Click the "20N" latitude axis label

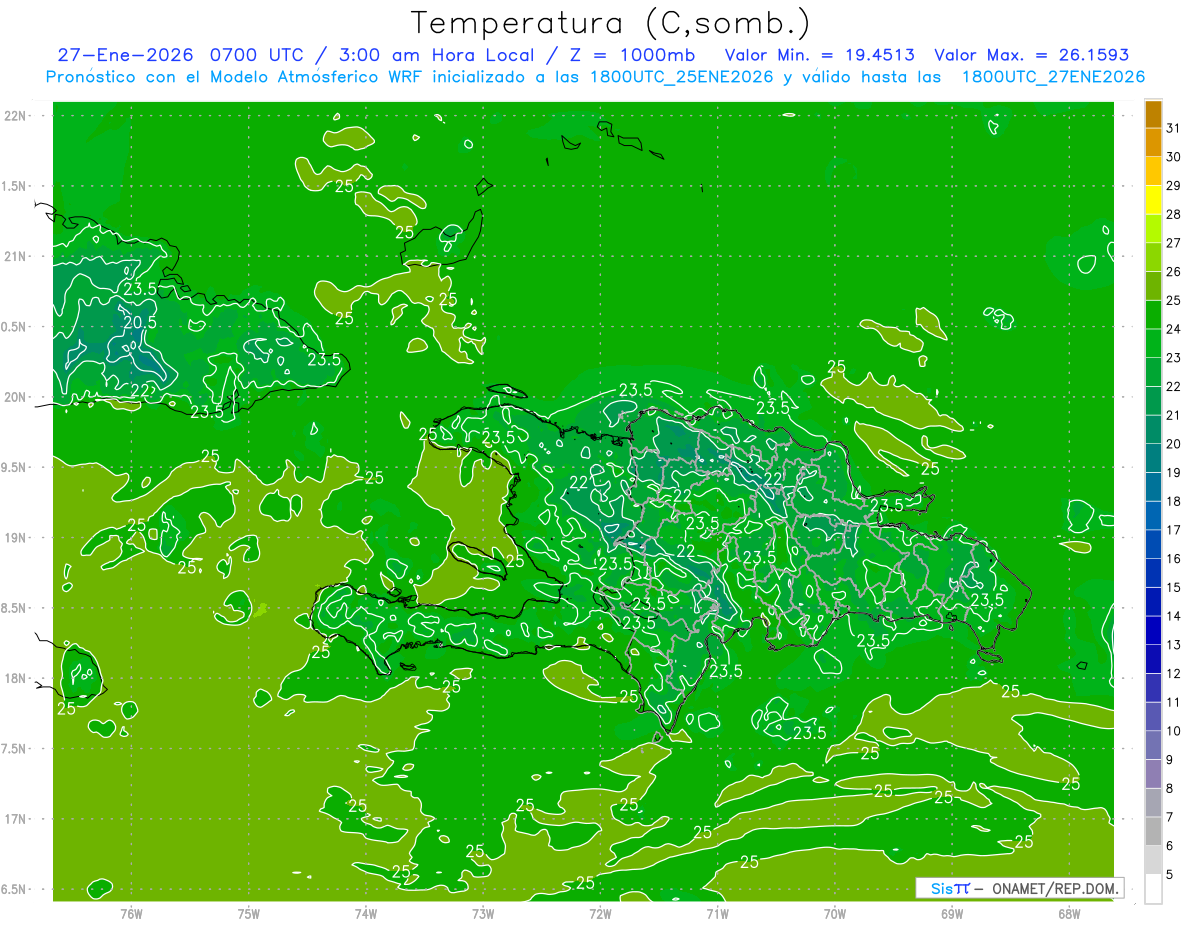(15, 397)
